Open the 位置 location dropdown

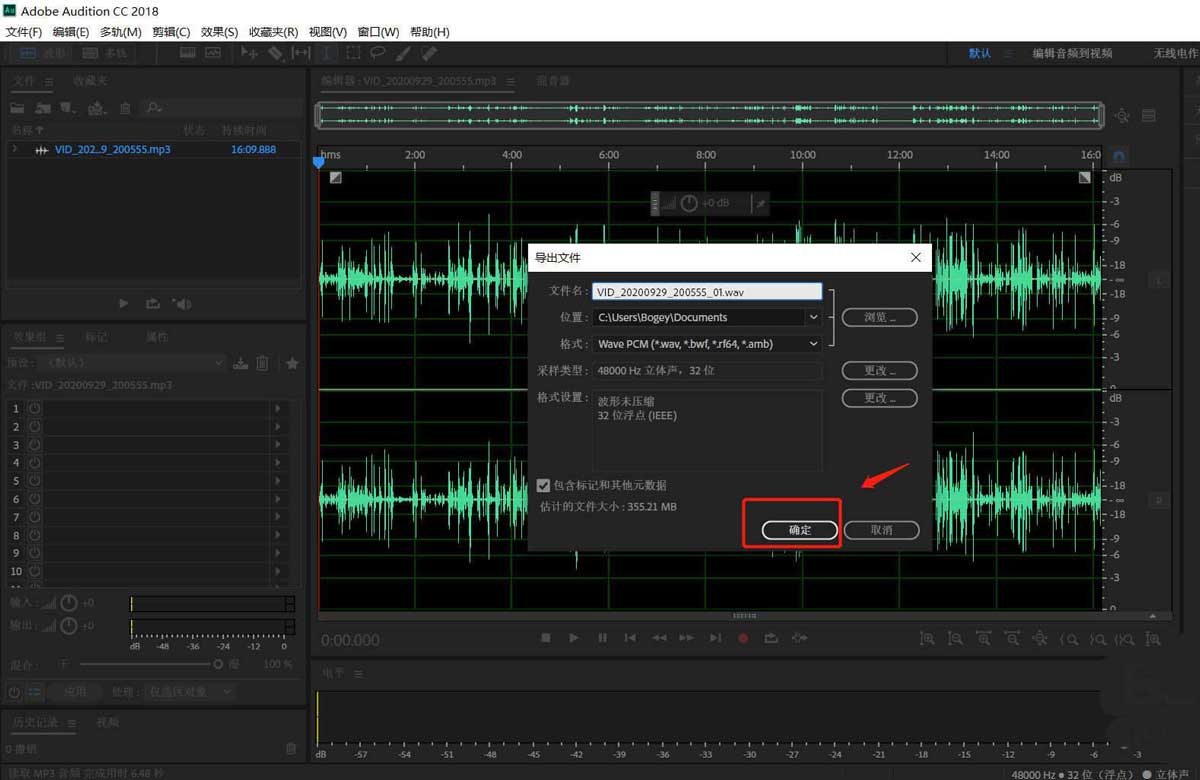click(x=813, y=317)
